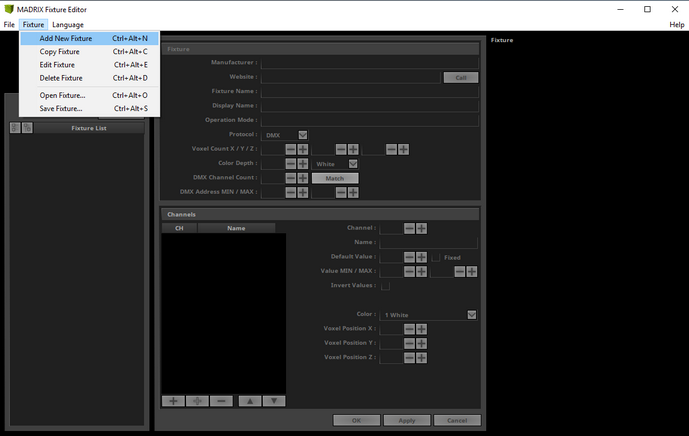Increase the Color Depth value
This screenshot has width=689, height=436.
(x=303, y=164)
